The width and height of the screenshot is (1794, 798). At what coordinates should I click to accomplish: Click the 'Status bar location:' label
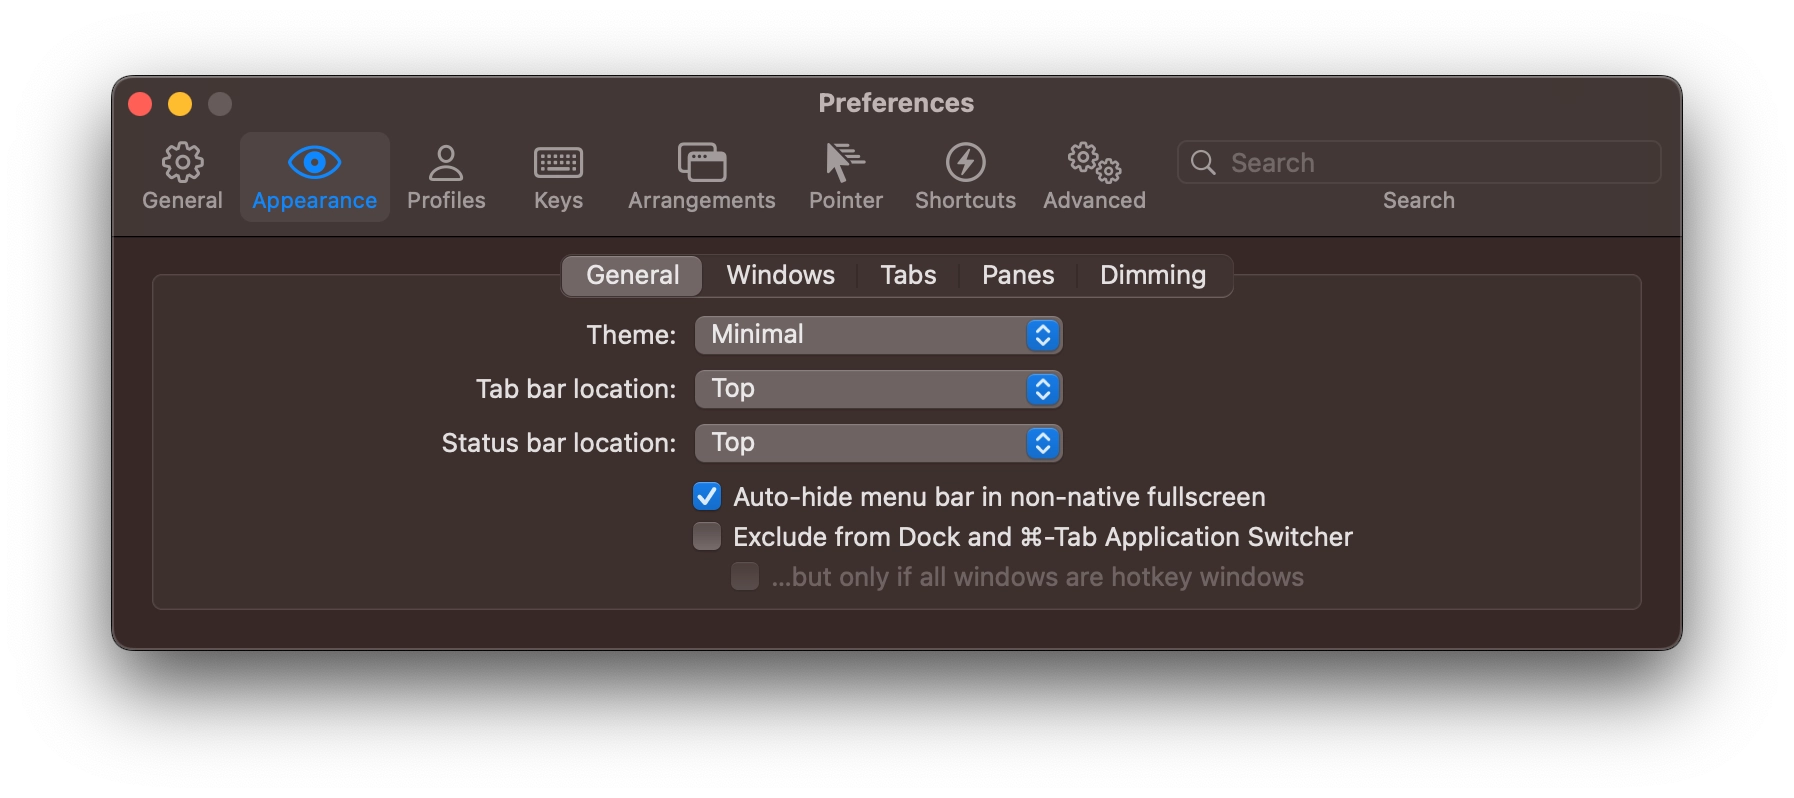click(559, 443)
